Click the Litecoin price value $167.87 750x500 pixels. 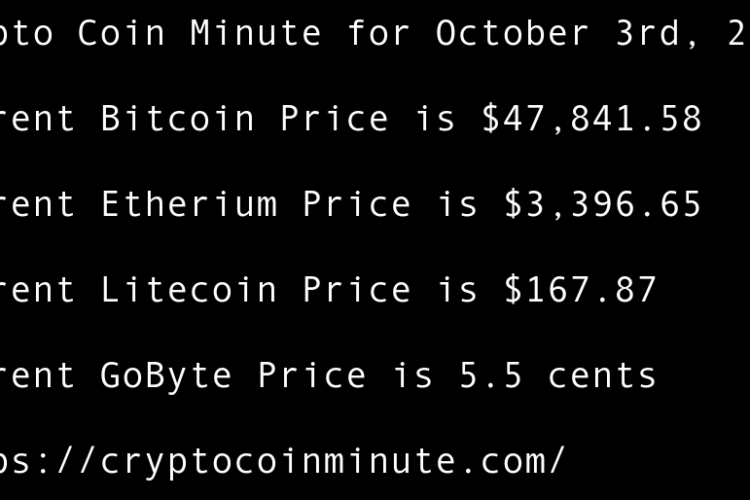580,290
